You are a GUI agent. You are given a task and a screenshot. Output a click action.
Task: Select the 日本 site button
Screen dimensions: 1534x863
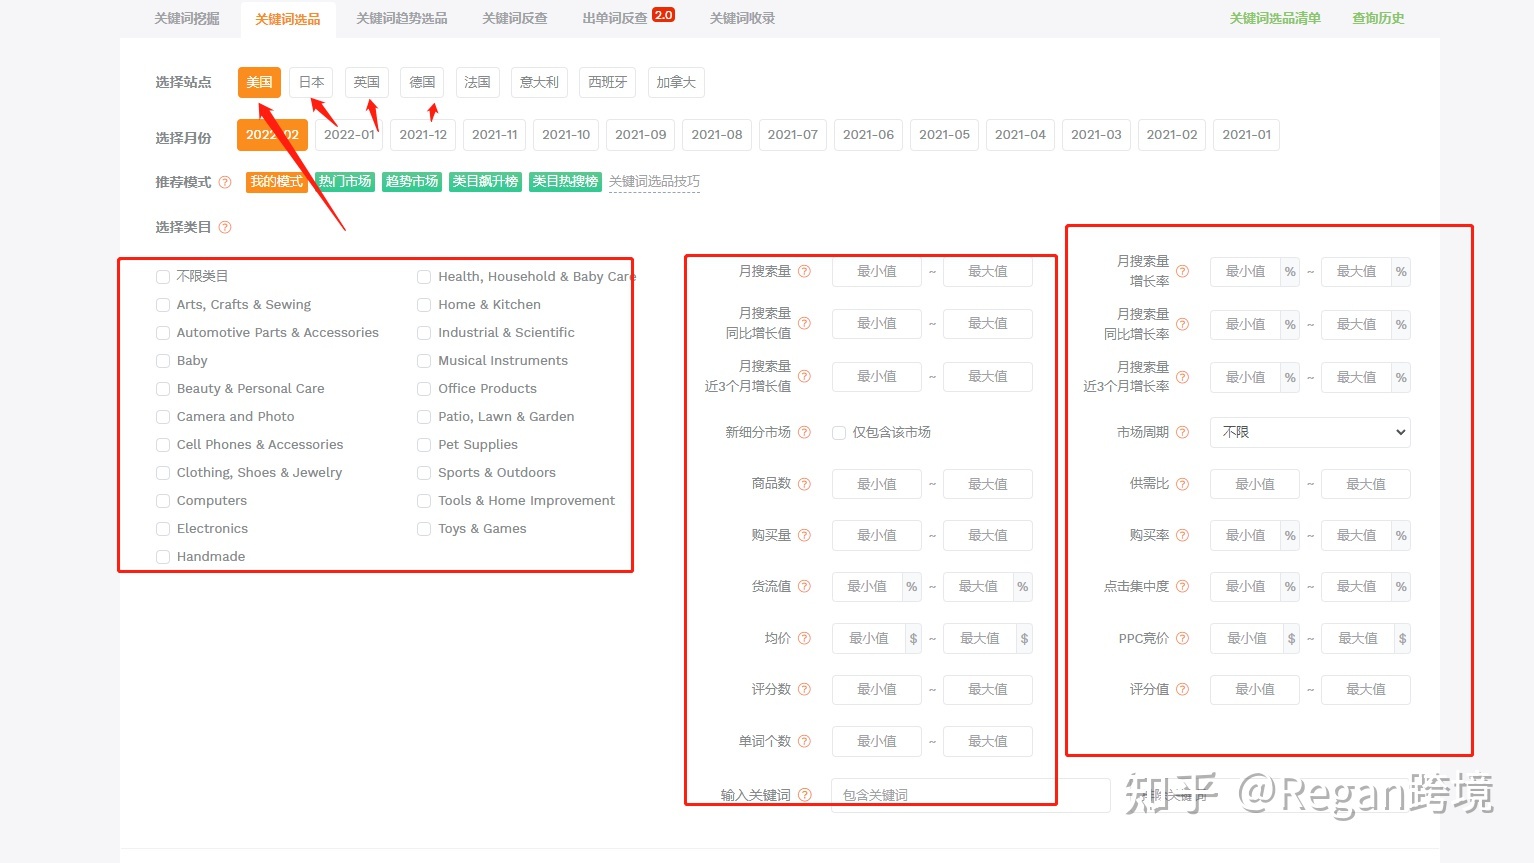[x=311, y=83]
